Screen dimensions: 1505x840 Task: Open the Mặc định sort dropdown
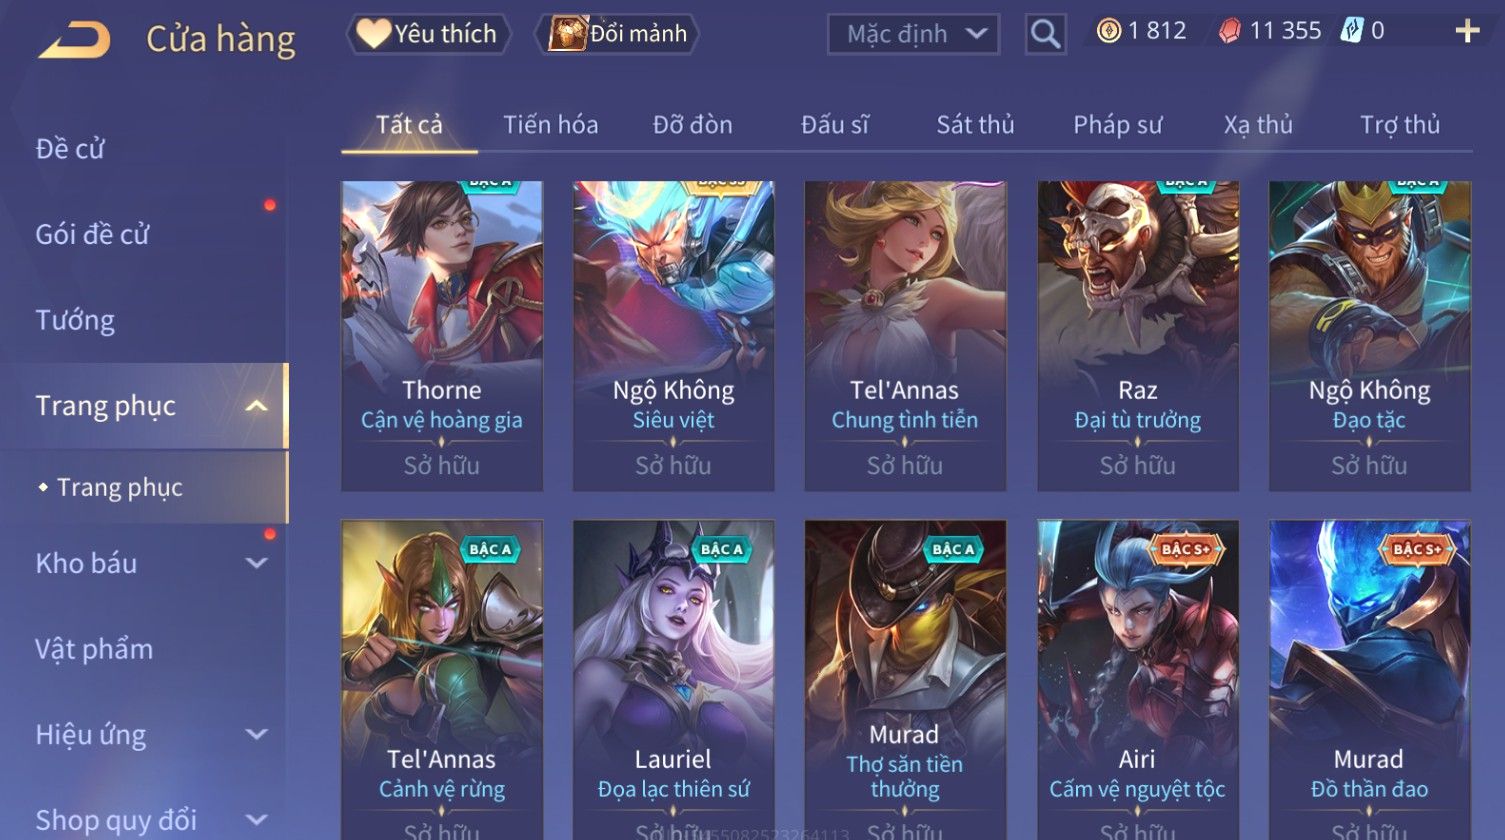click(913, 34)
